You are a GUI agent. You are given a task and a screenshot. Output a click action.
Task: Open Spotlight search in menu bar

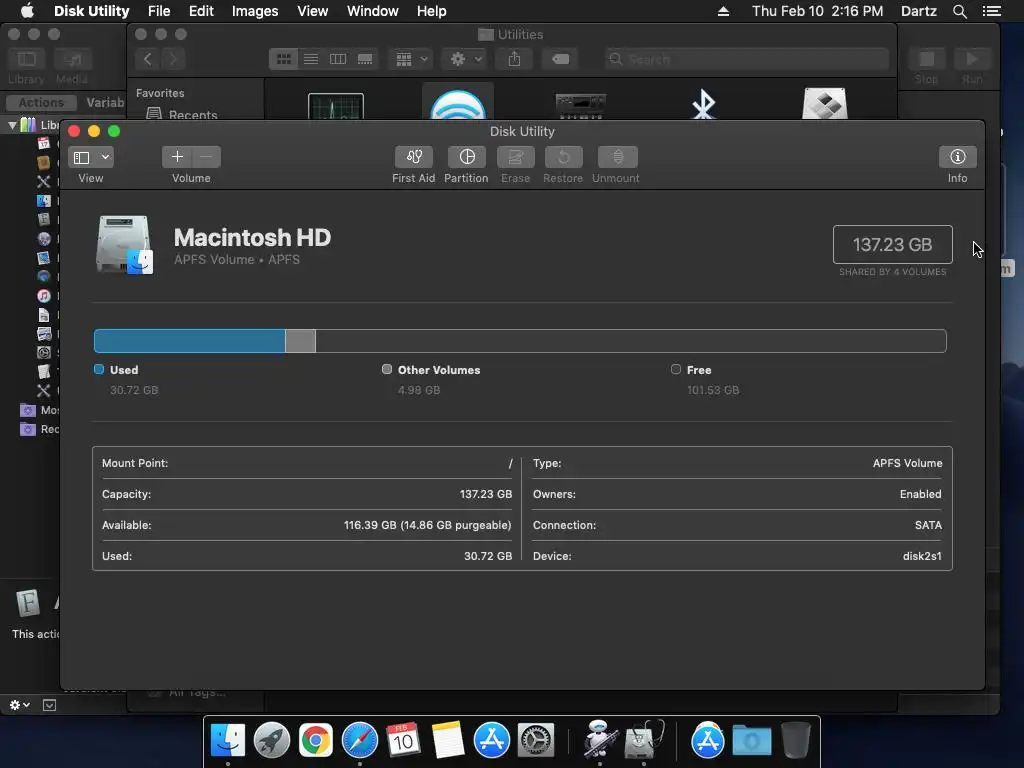[x=959, y=11]
